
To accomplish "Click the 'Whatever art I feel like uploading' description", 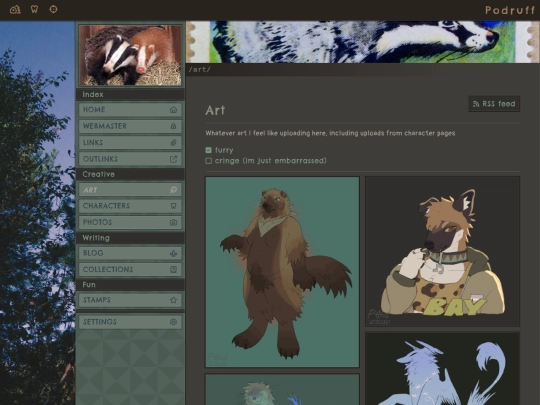I will (x=330, y=133).
